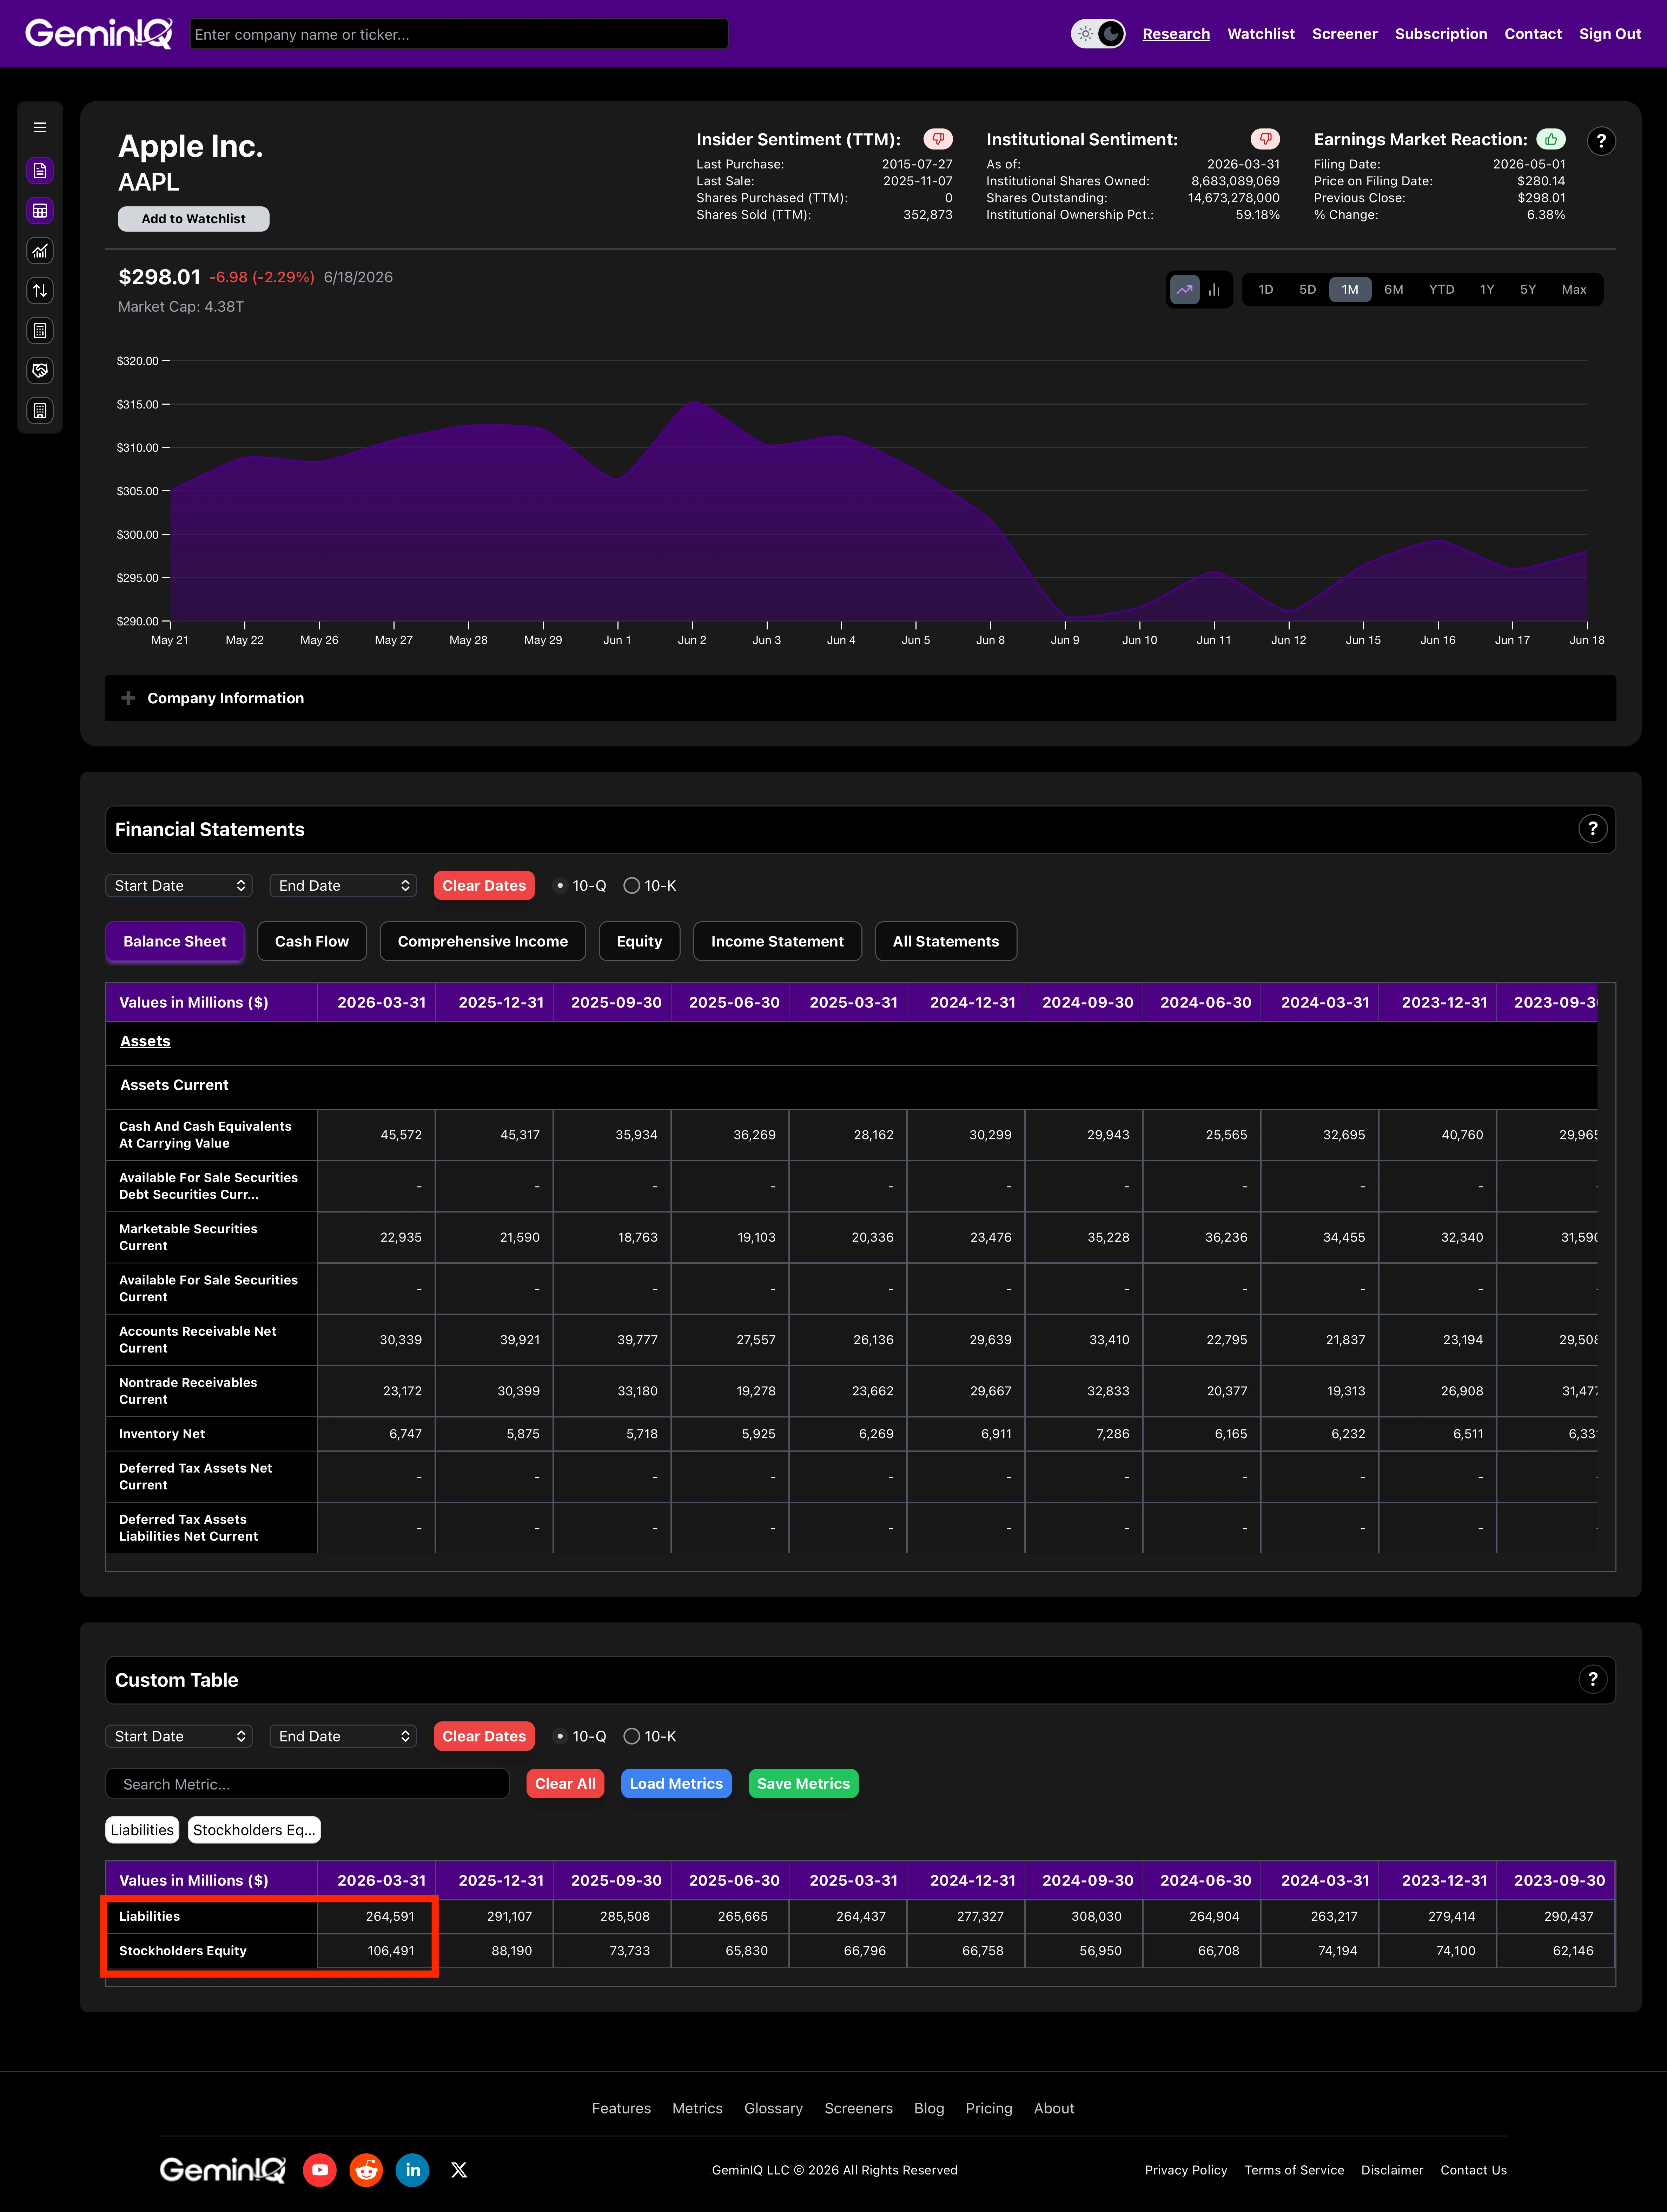Open the GeminIQ X profile
The width and height of the screenshot is (1667, 2212).
459,2170
